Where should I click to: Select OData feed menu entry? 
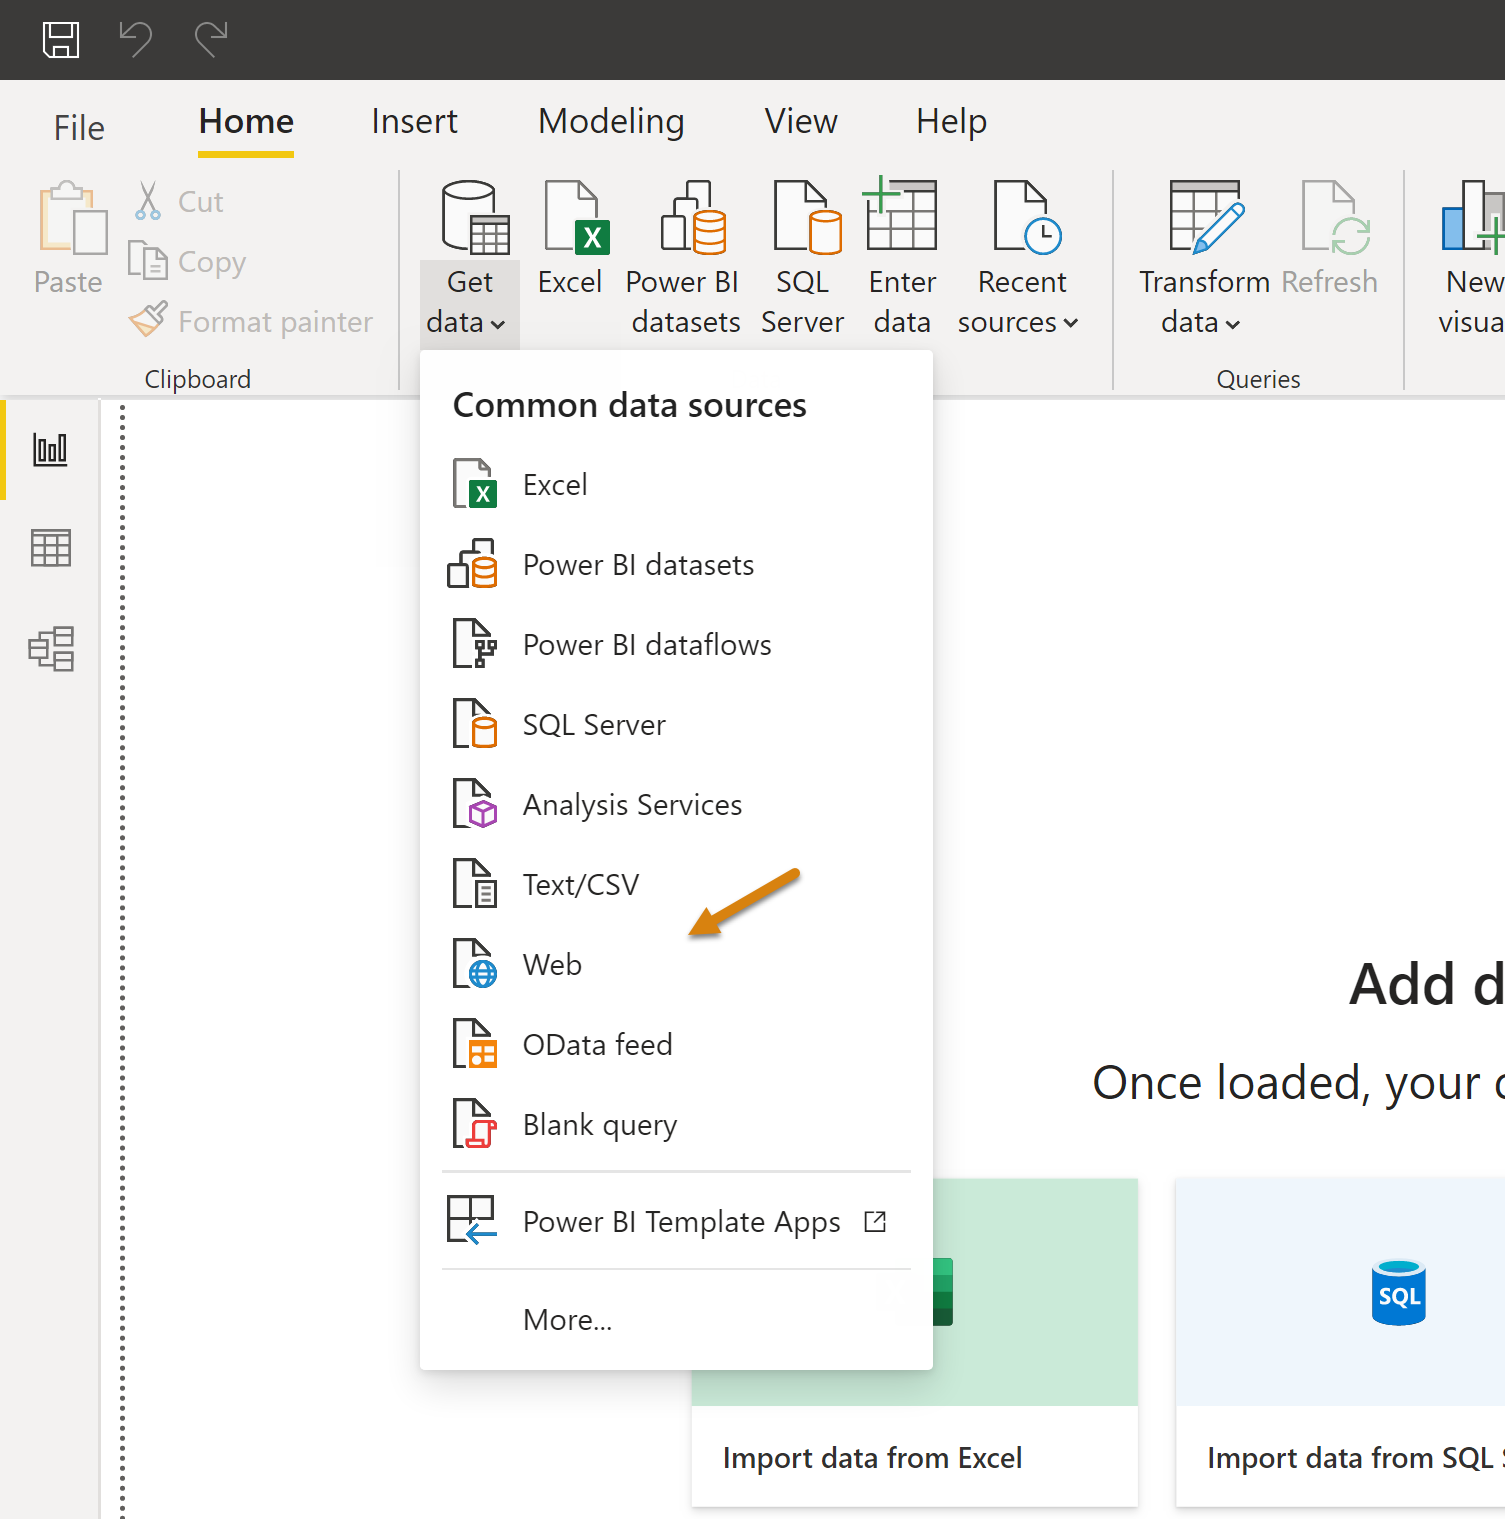pos(597,1045)
